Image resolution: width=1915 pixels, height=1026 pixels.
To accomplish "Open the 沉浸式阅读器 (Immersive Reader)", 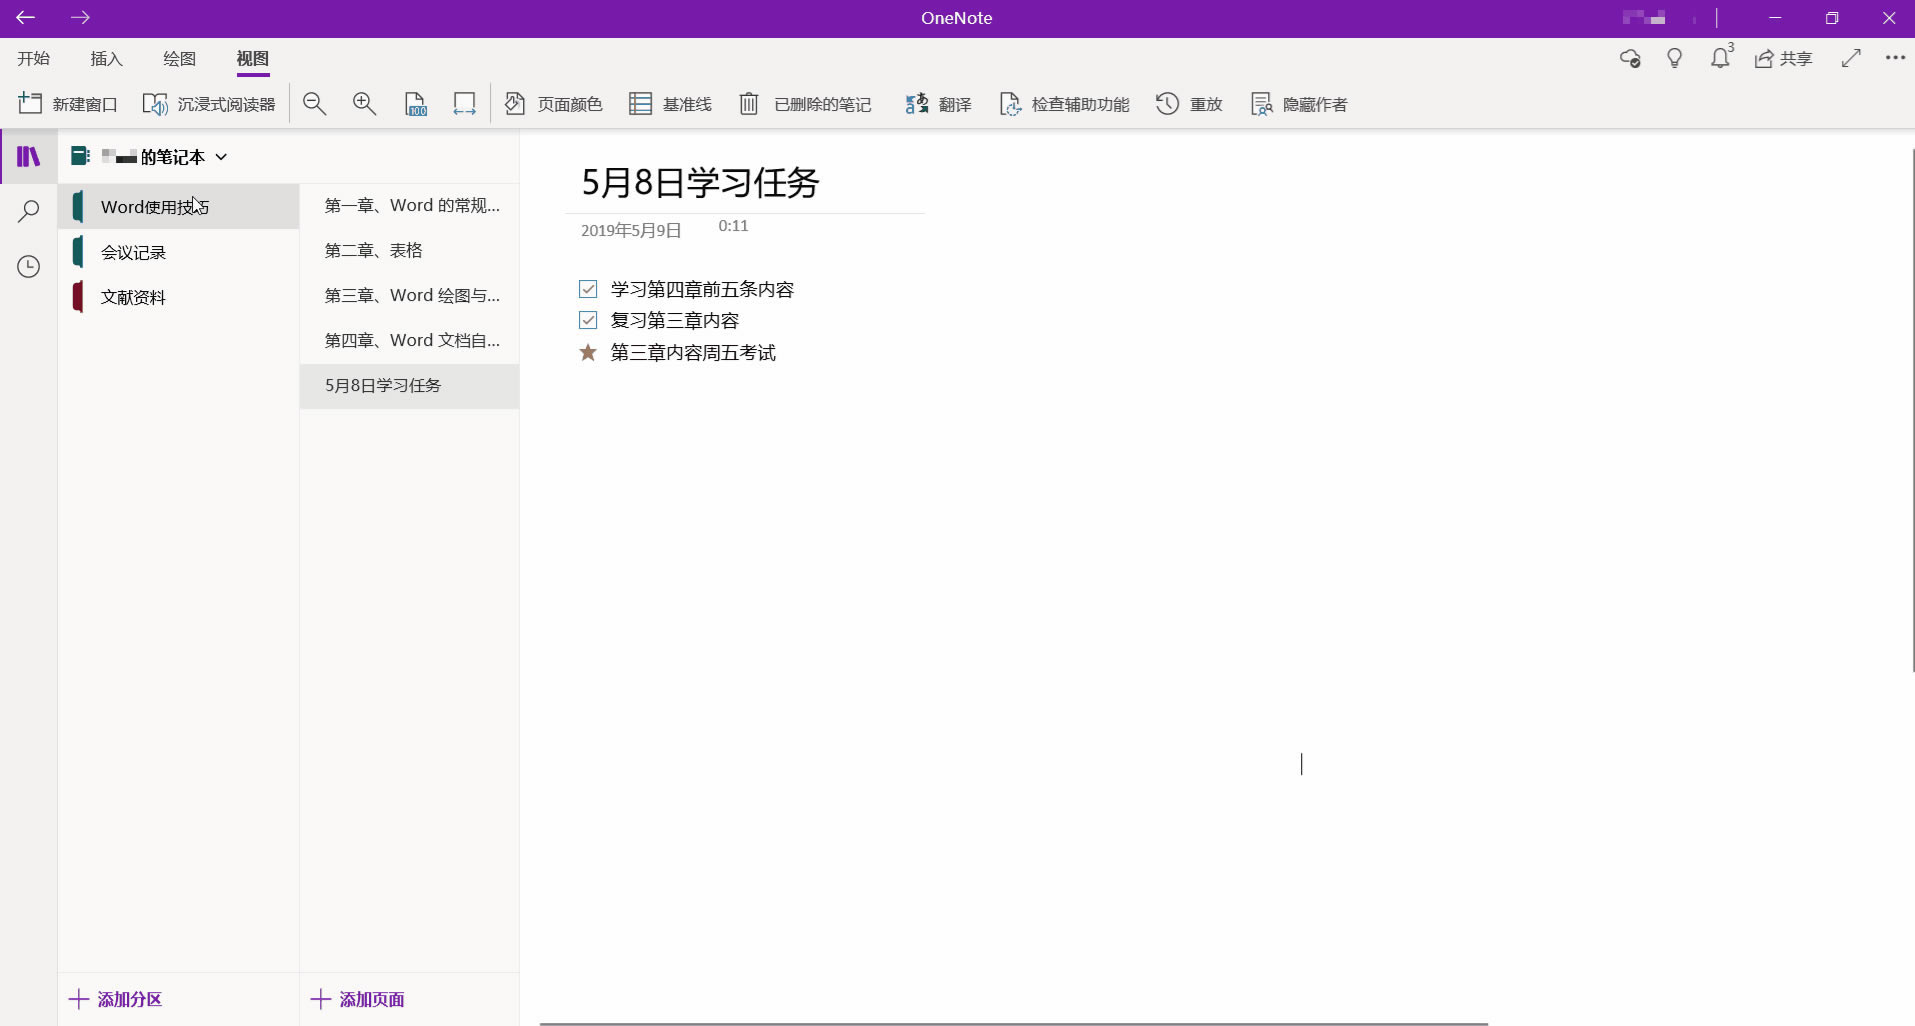I will (x=209, y=104).
